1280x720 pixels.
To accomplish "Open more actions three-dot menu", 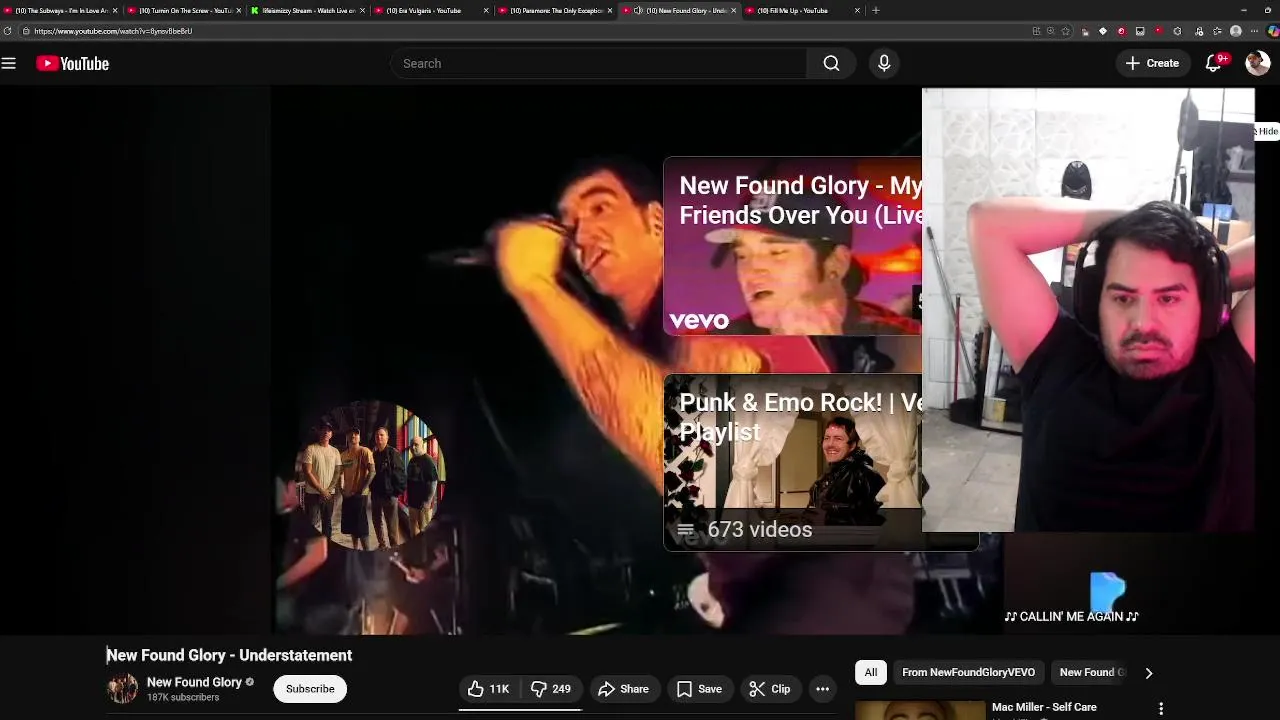I will (x=822, y=689).
